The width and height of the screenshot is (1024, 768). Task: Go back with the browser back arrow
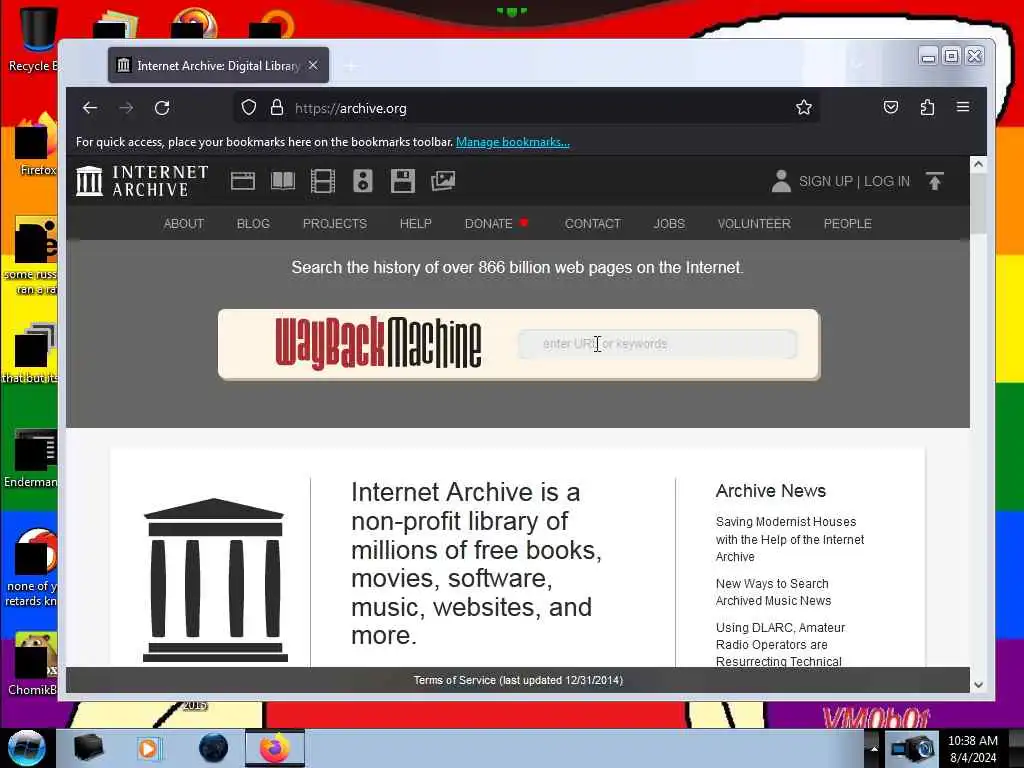[90, 108]
